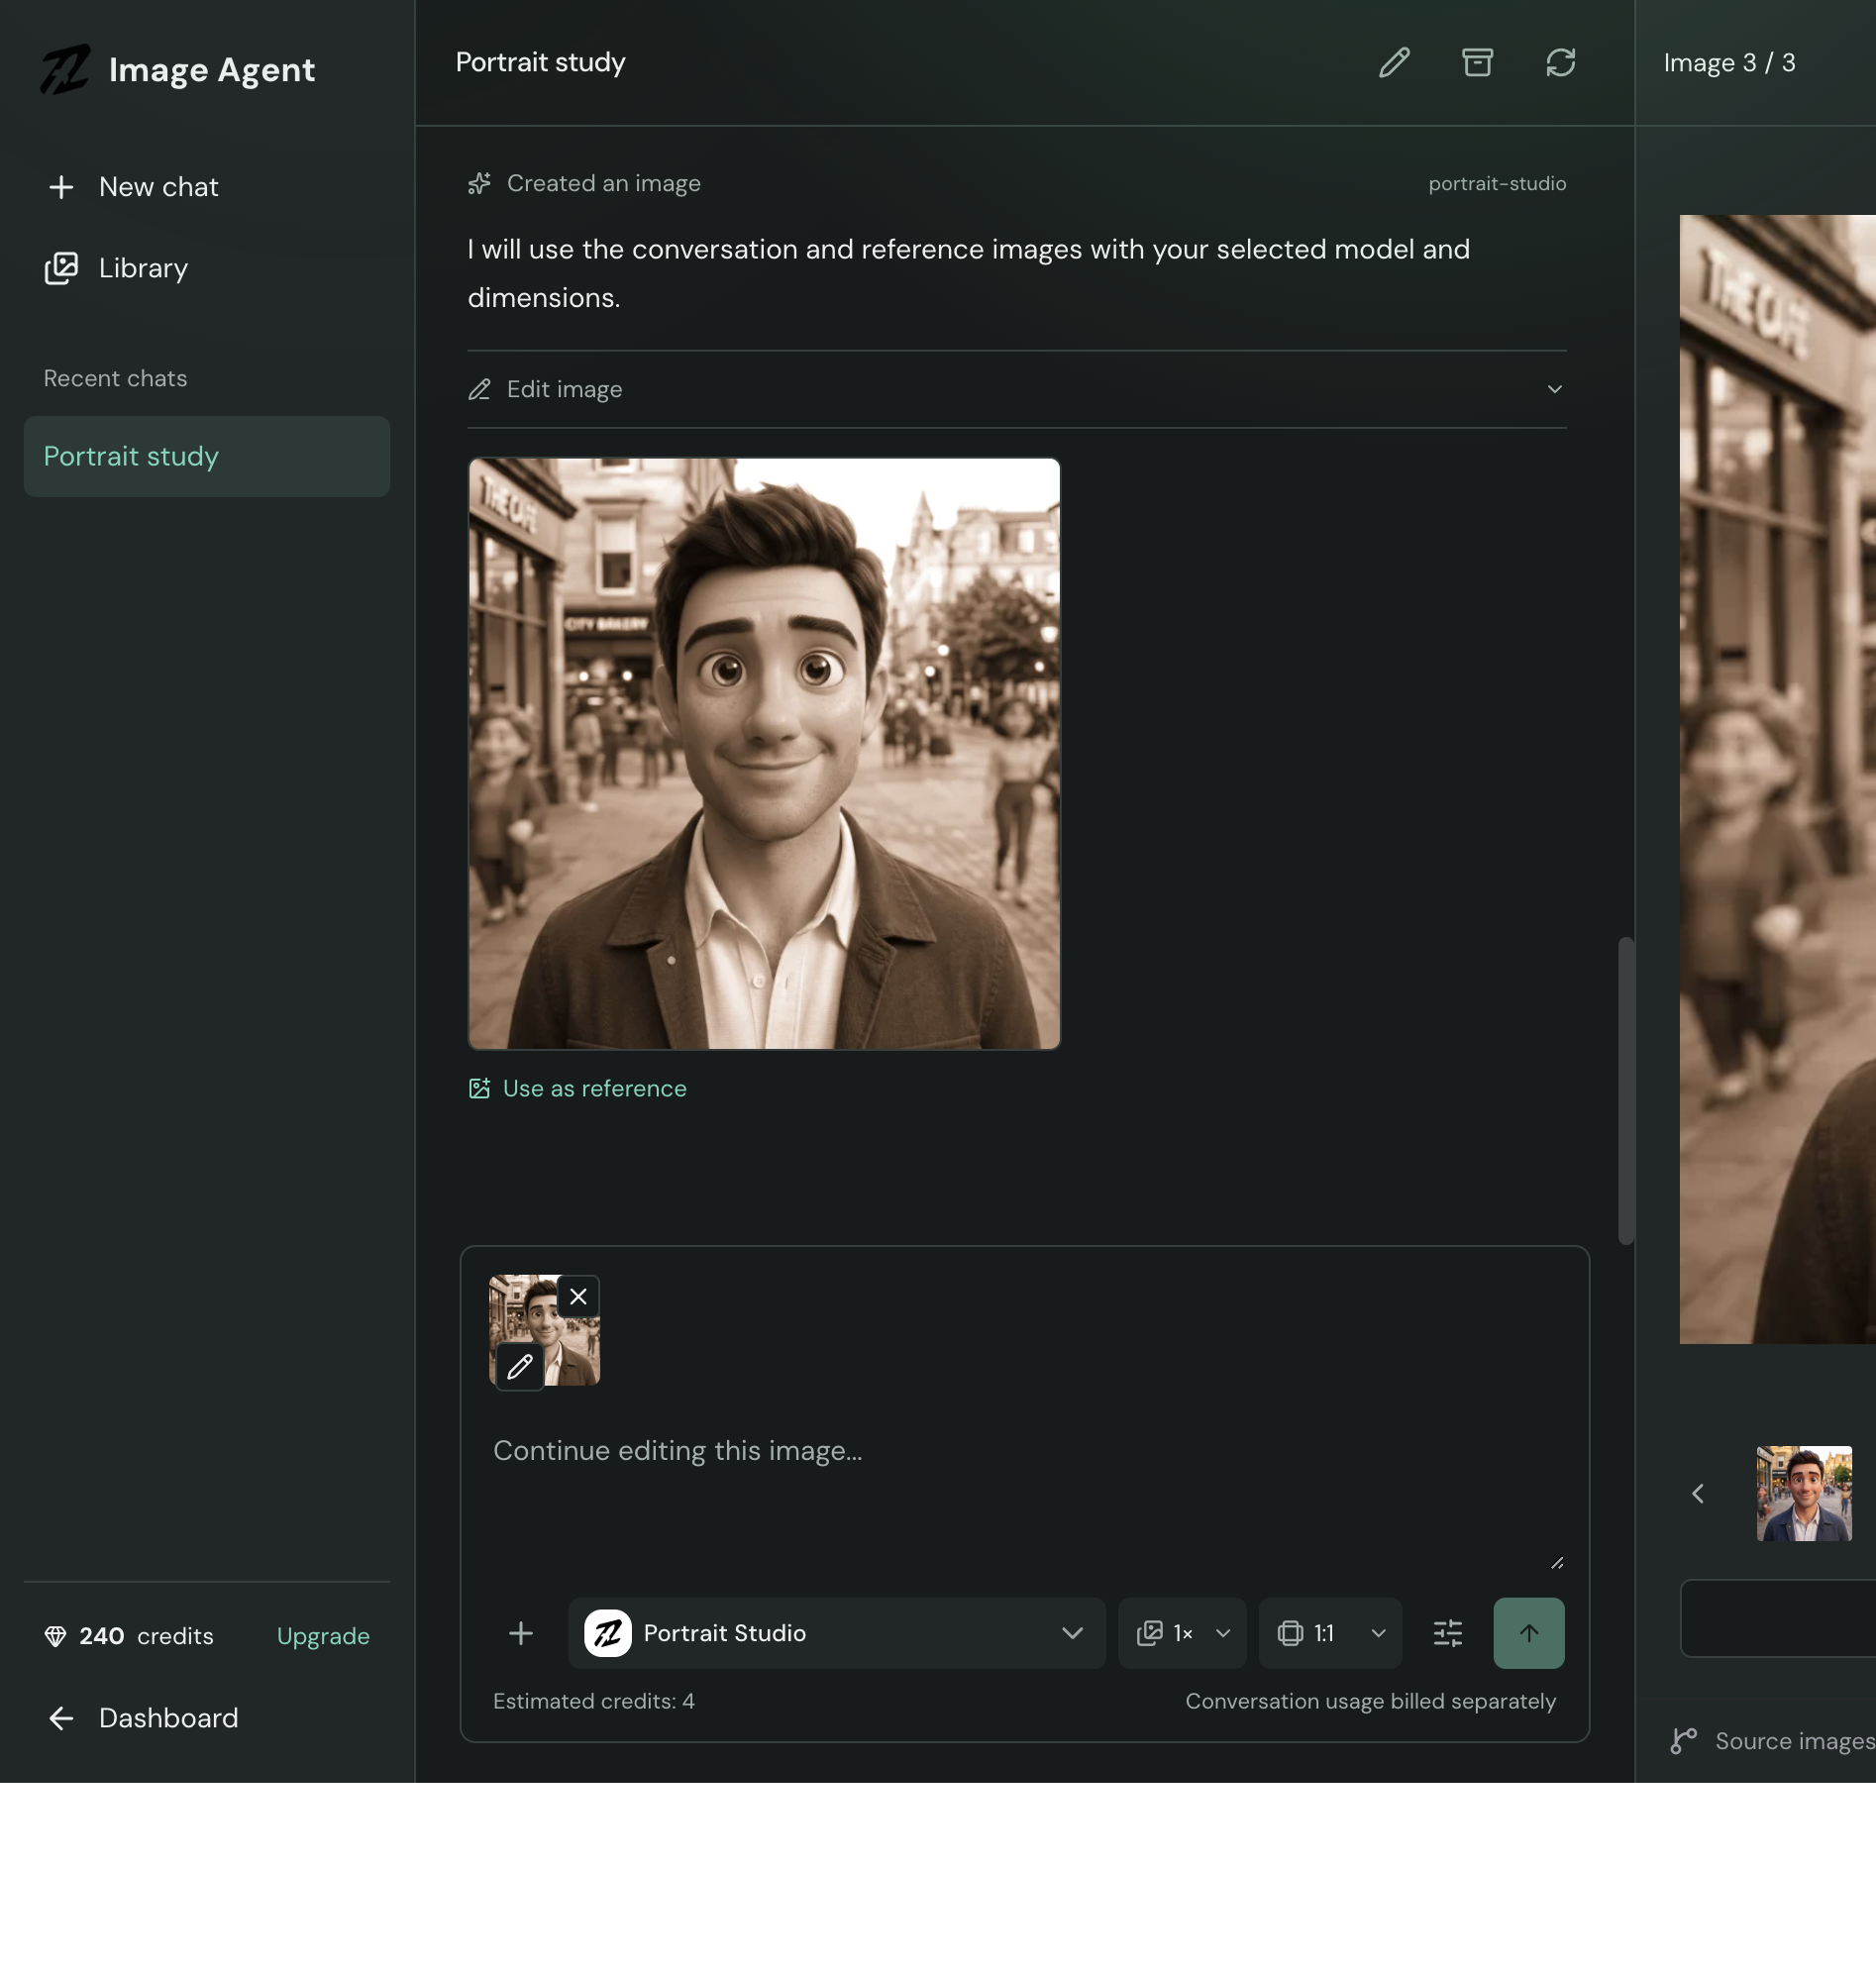Click the conversation vertical scrollbar
This screenshot has height=1972, width=1876.
[1626, 1090]
